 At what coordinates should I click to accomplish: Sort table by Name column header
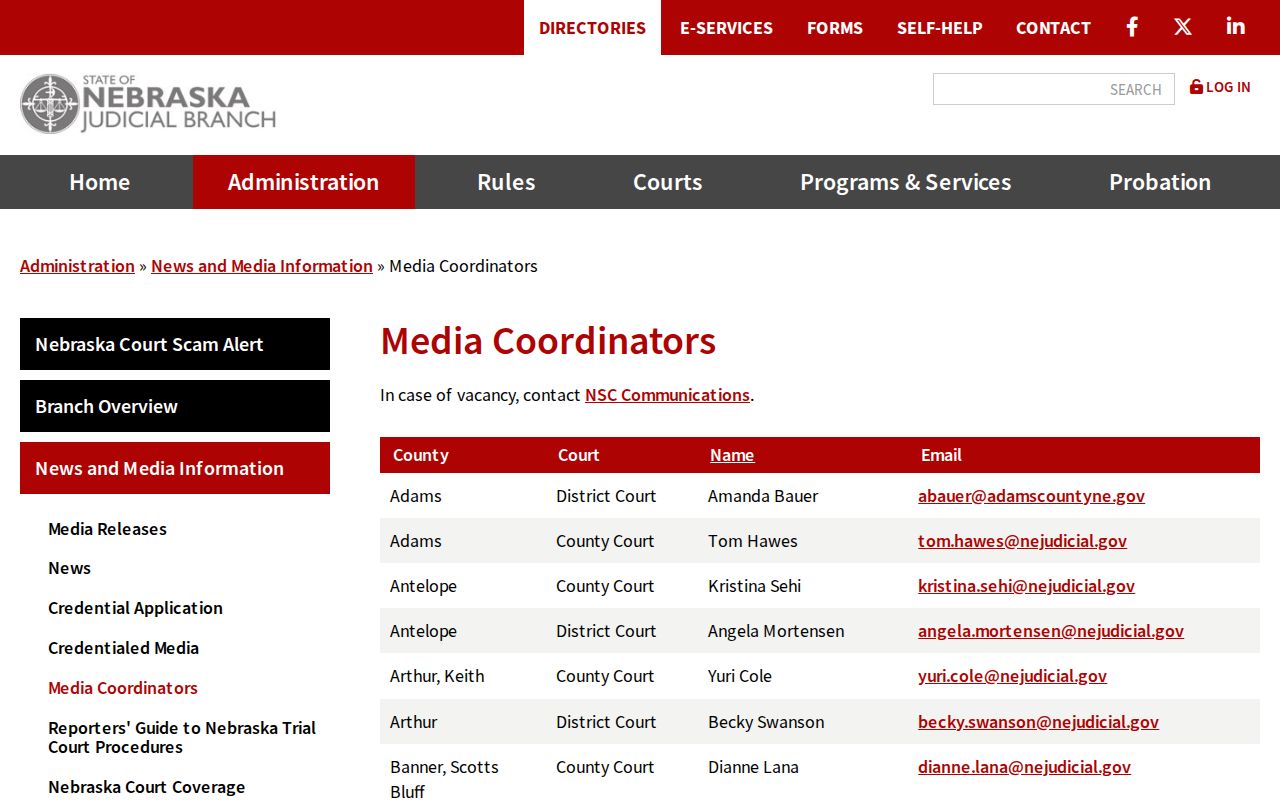732,455
